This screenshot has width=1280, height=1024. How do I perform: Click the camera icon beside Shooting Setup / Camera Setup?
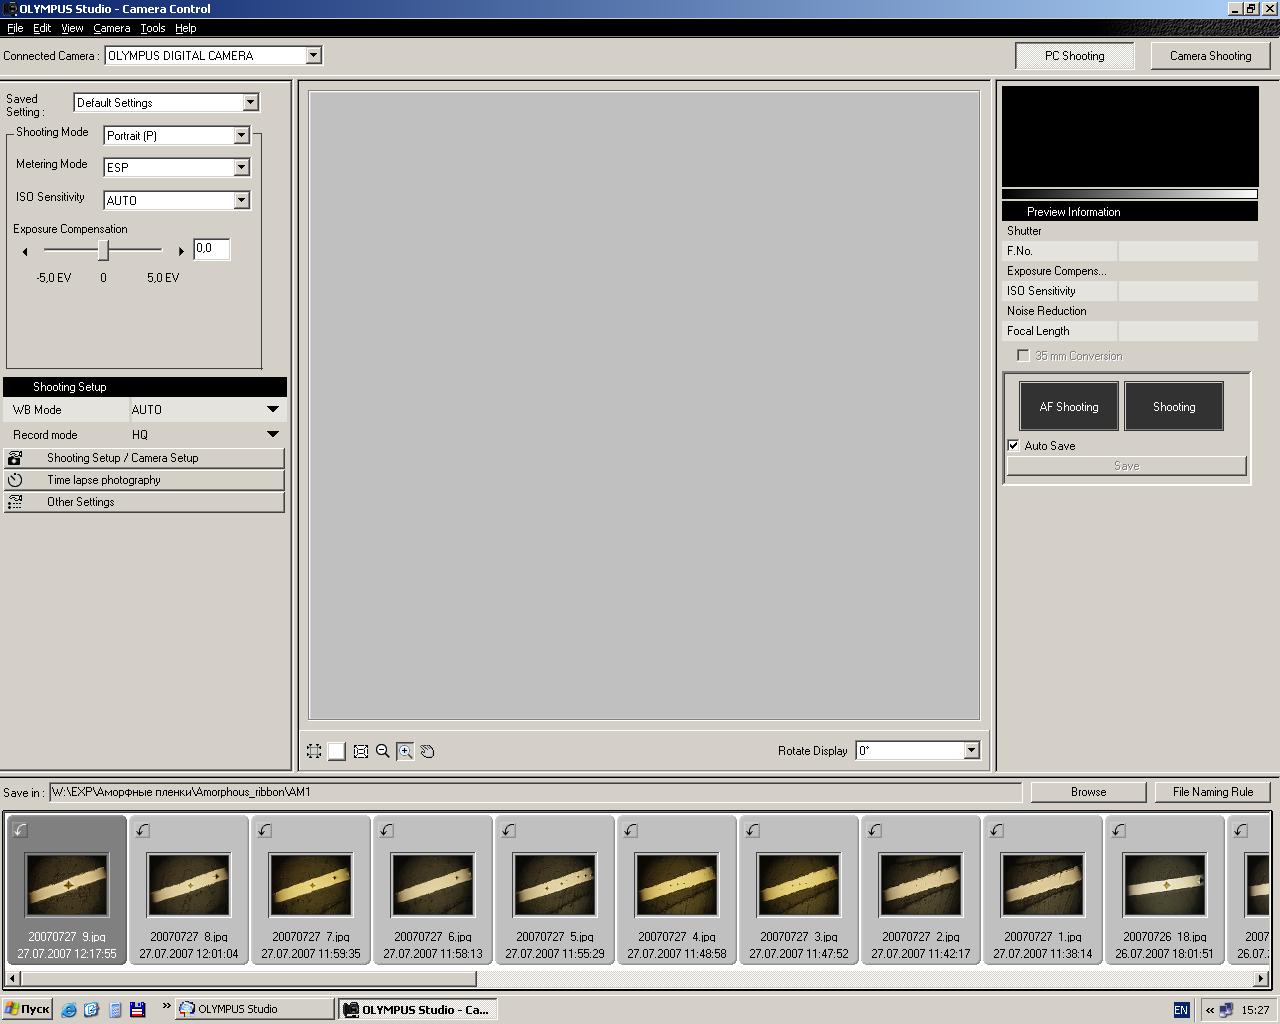tap(15, 458)
